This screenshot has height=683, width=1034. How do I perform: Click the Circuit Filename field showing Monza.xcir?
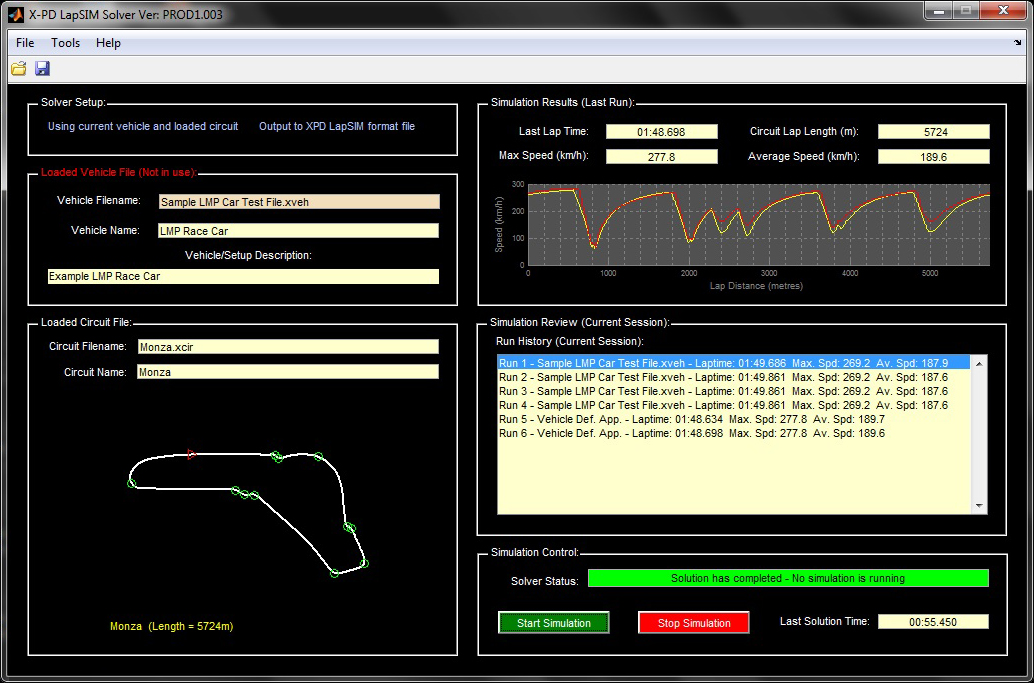[x=287, y=347]
